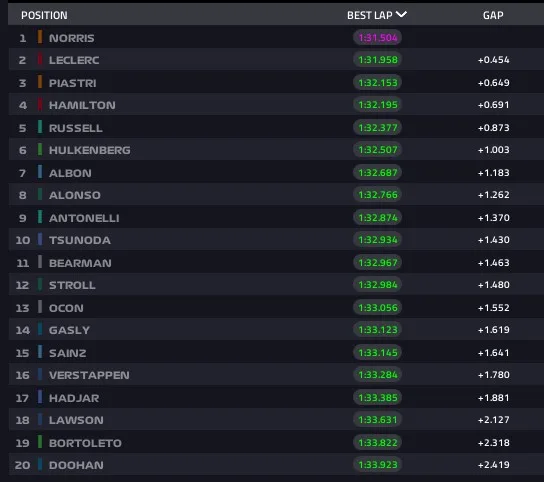Viewport: 544px width, 482px height.
Task: Click the orange team color bar beside Norris
Action: (40, 37)
